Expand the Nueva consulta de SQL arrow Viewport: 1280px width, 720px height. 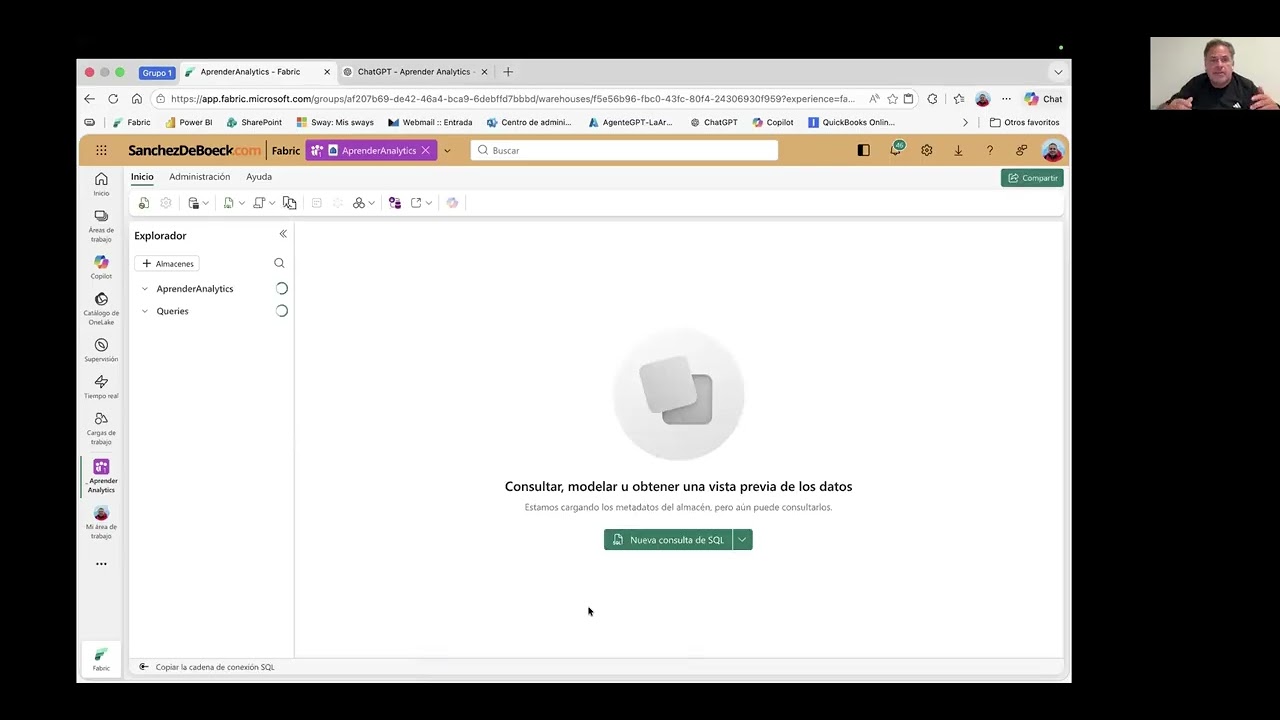click(x=742, y=540)
